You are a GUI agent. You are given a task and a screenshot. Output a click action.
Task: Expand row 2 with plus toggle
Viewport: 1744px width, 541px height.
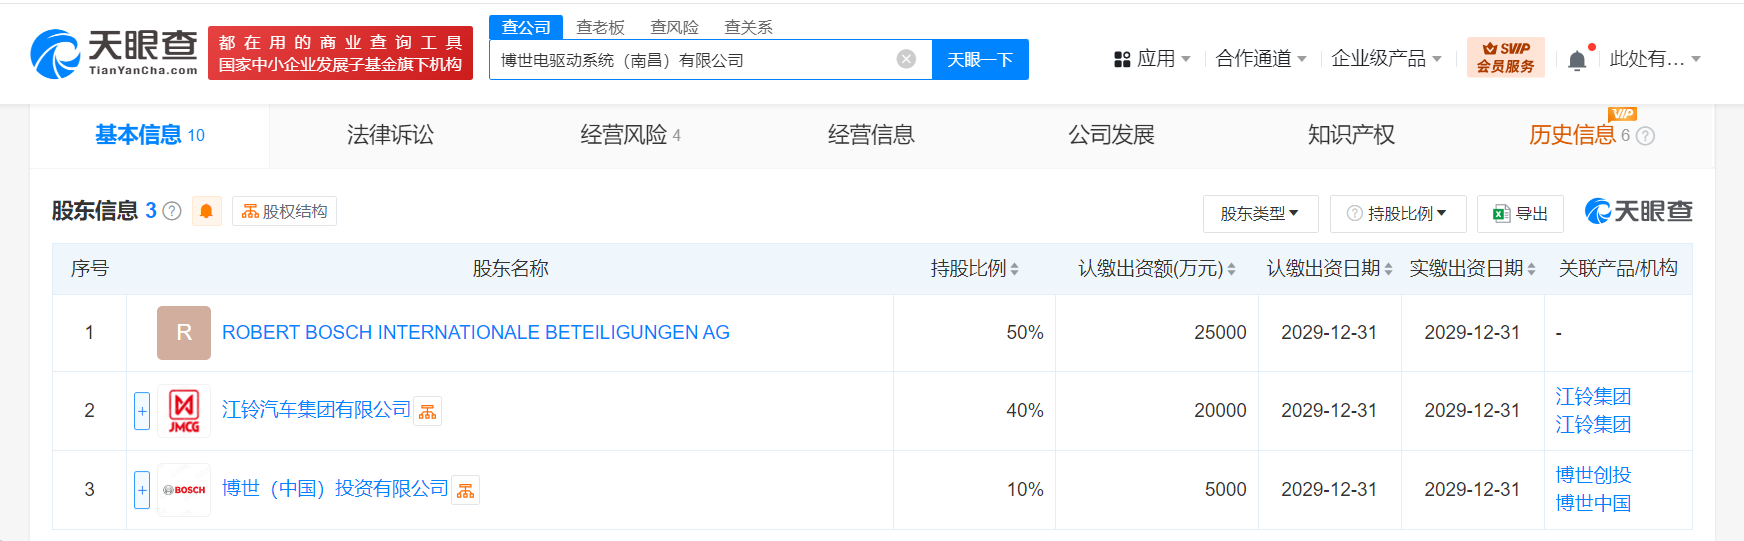142,411
